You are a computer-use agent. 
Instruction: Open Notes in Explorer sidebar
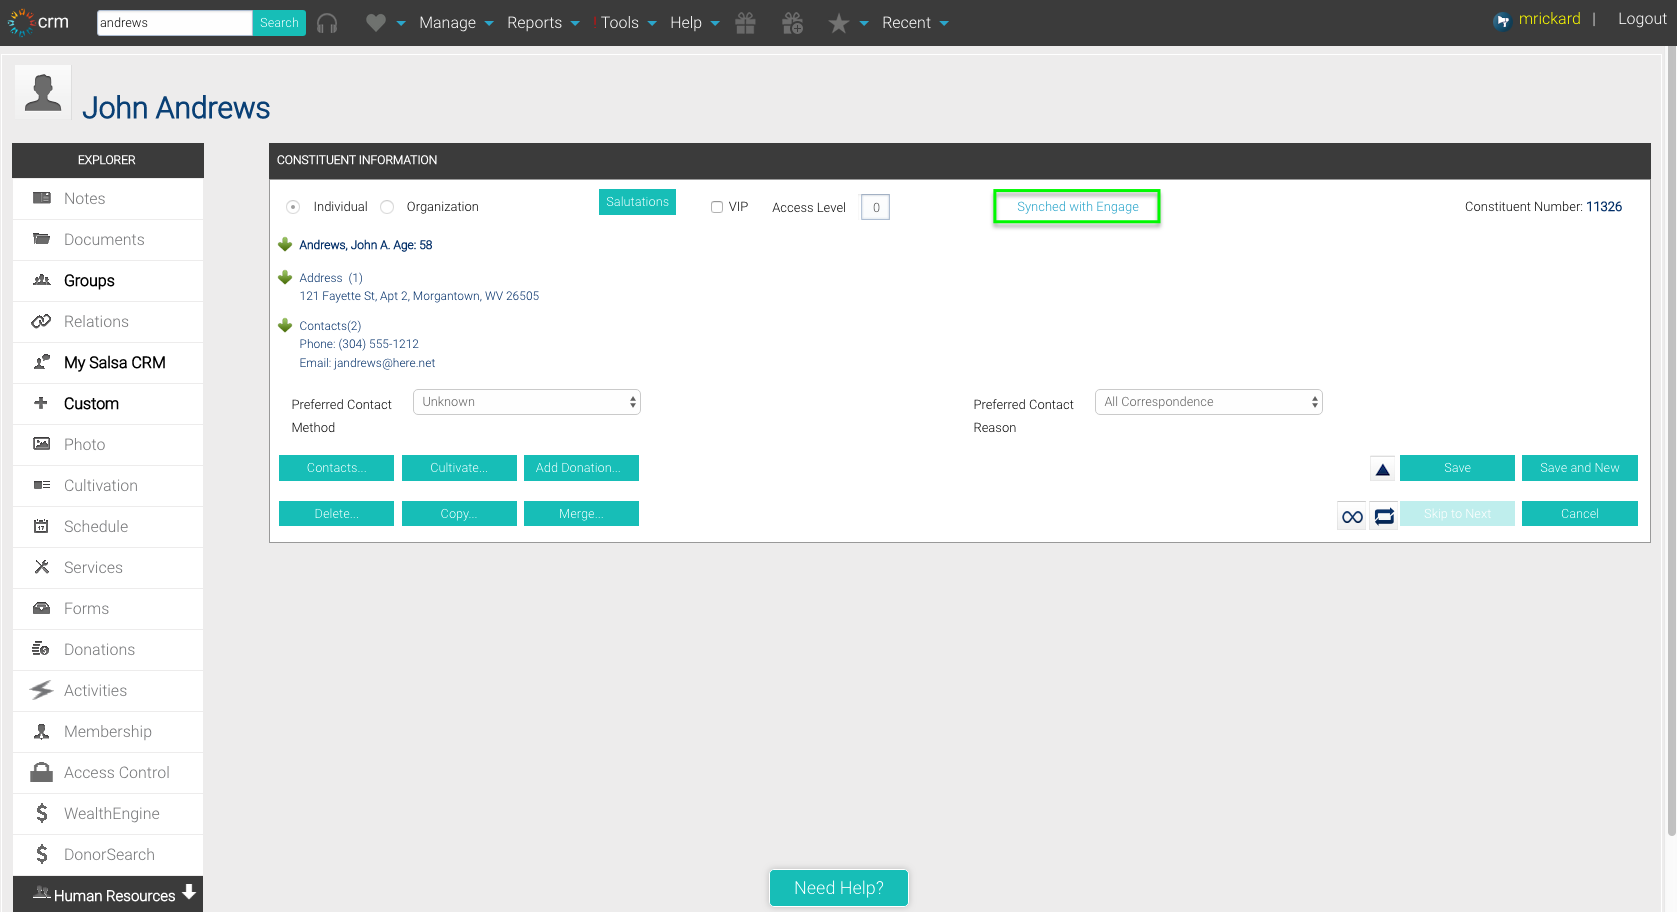pyautogui.click(x=108, y=199)
